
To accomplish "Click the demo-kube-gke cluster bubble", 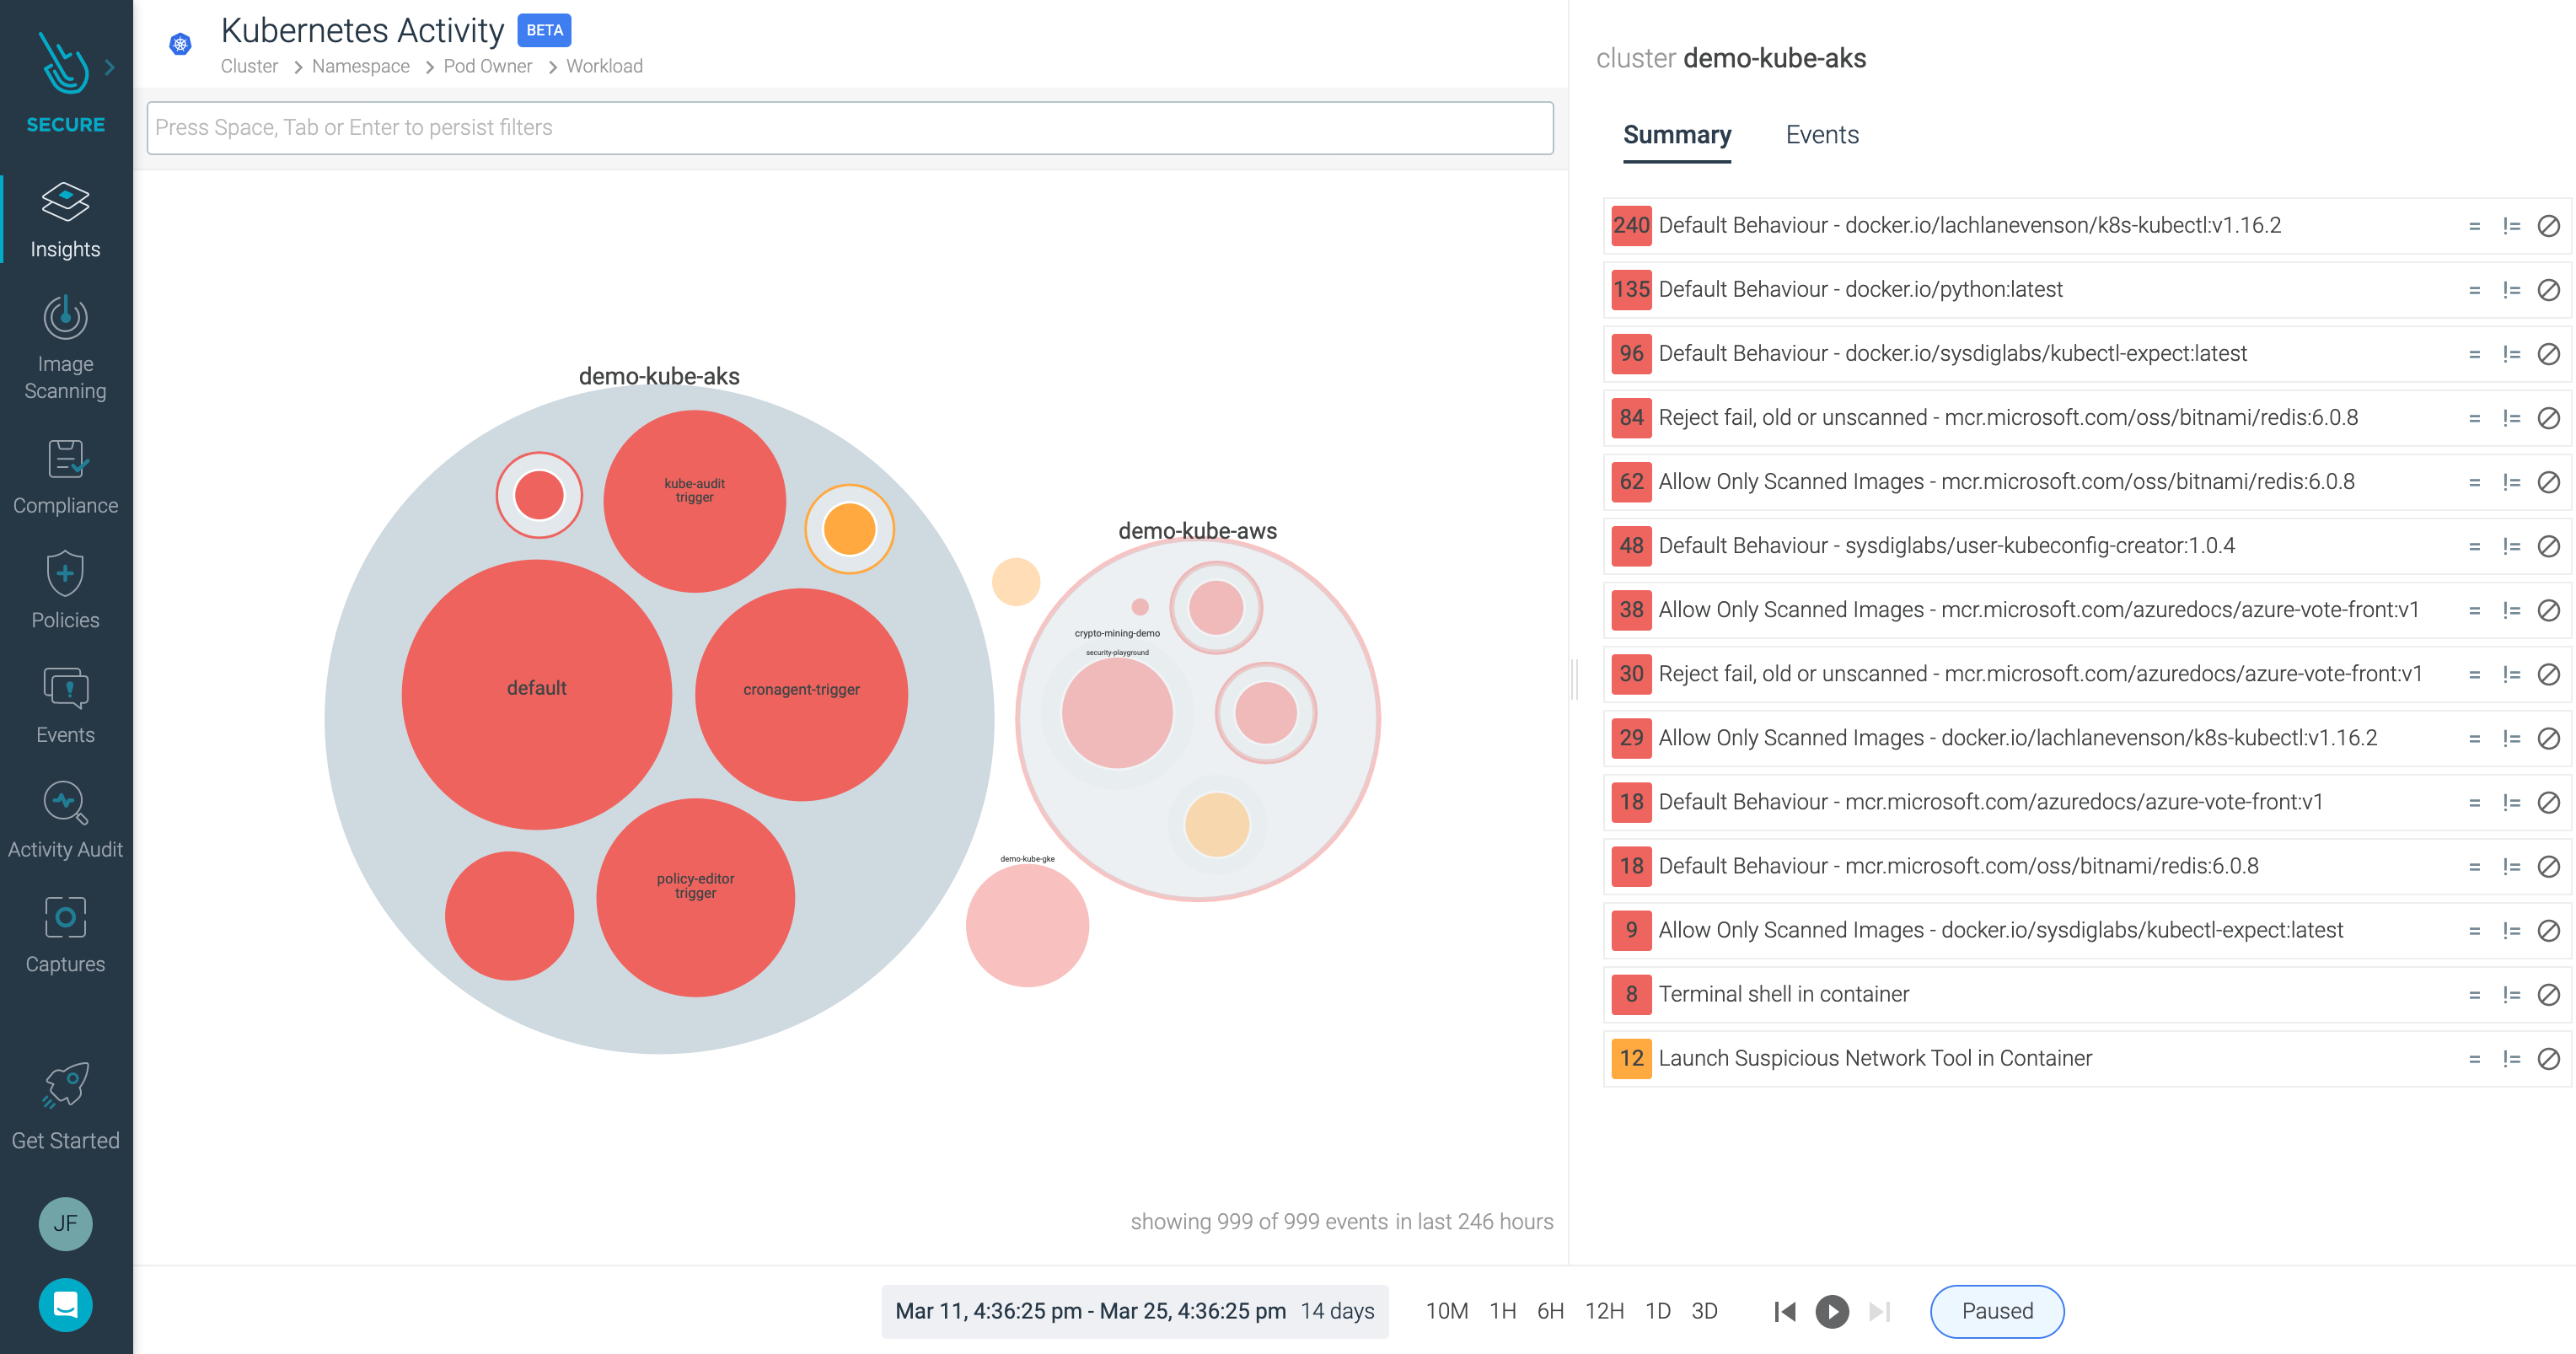I will coord(1027,925).
